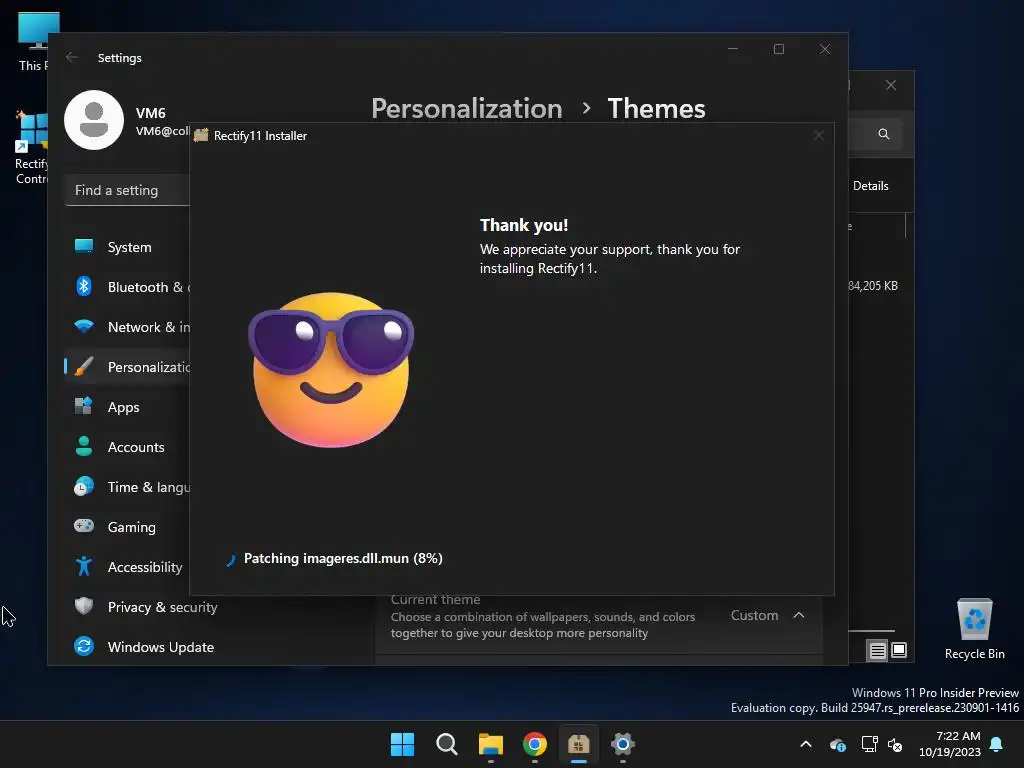Minimize the Settings window
This screenshot has width=1024, height=768.
click(733, 49)
